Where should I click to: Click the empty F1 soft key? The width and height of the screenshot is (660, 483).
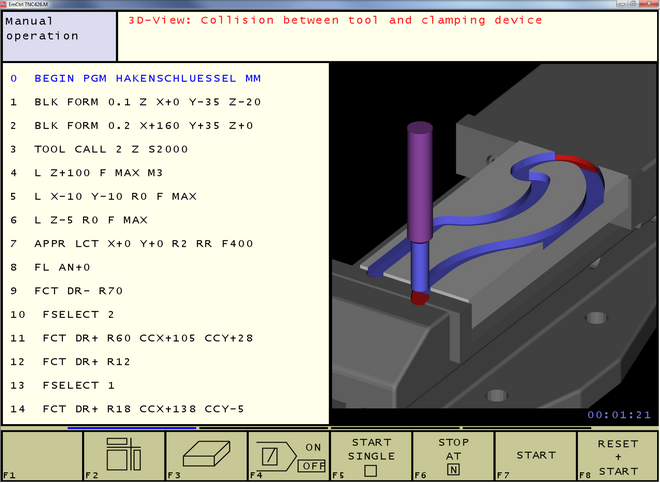click(41, 455)
